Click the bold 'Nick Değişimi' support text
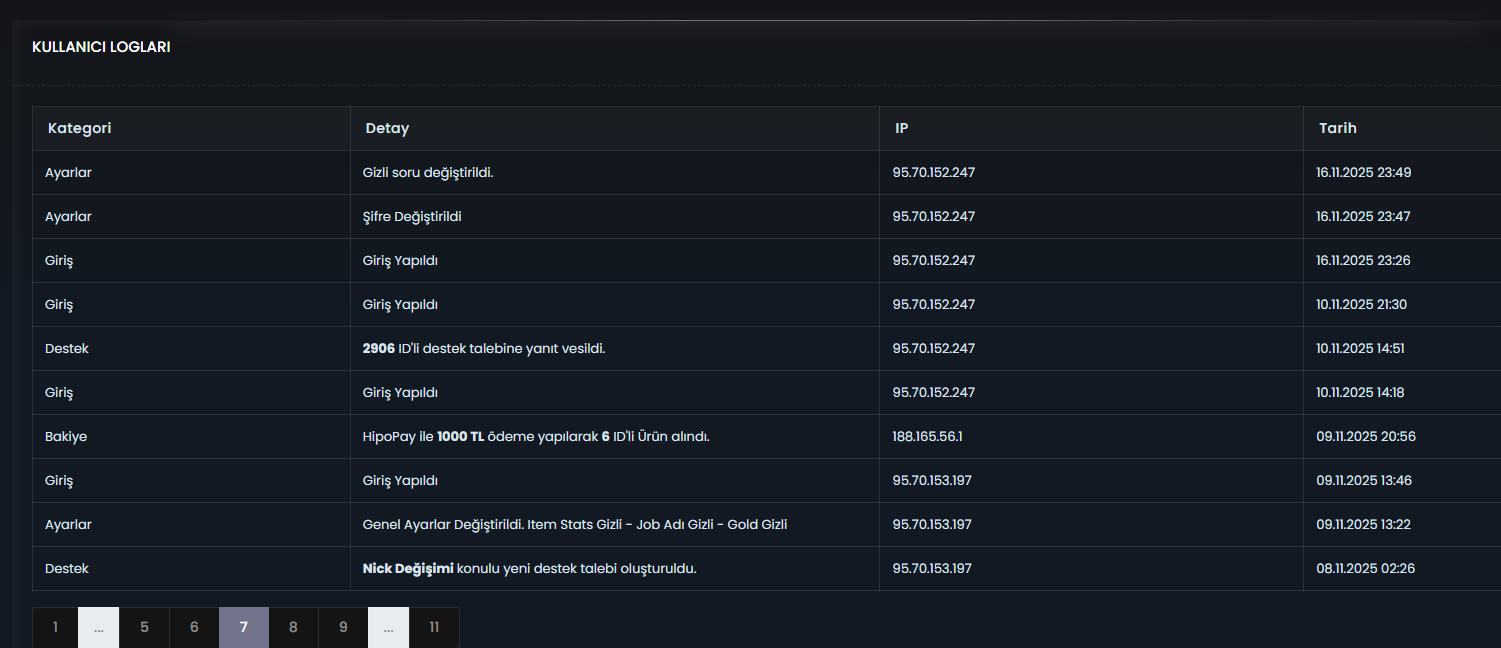The image size is (1501, 648). point(408,568)
